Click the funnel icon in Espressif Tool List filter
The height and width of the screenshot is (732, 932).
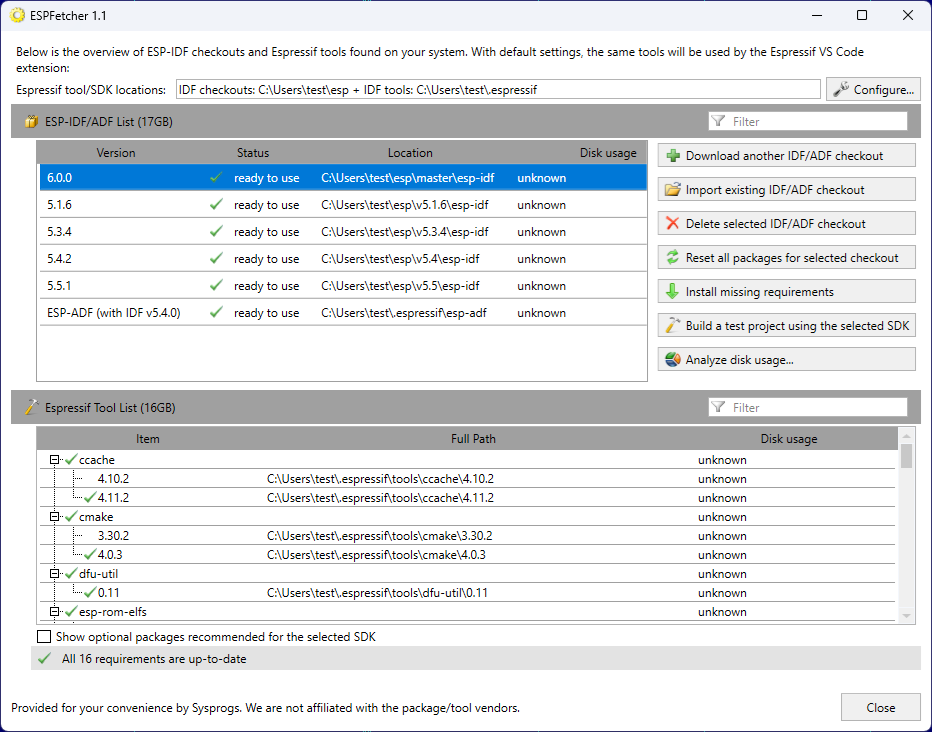(717, 407)
